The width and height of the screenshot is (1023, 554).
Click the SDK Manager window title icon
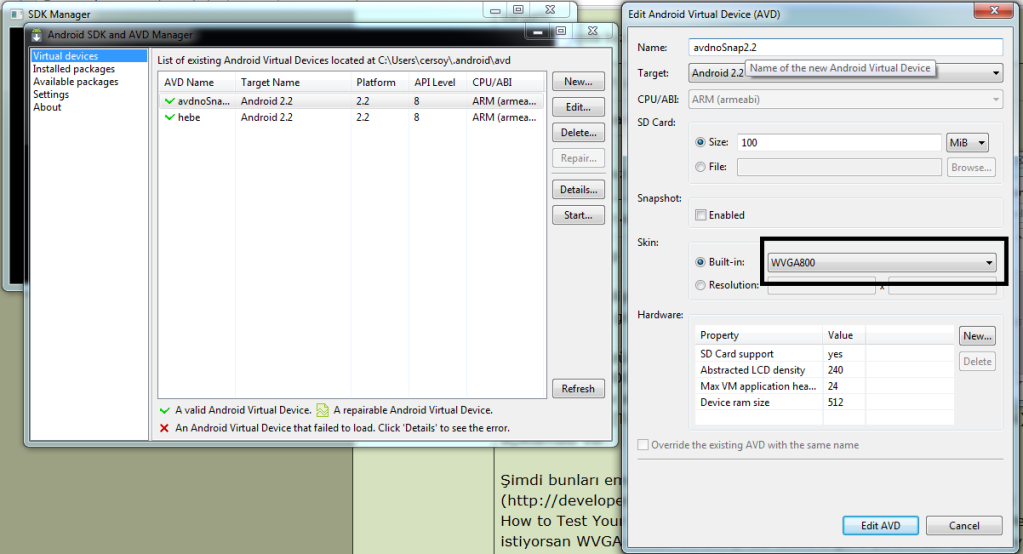point(14,14)
